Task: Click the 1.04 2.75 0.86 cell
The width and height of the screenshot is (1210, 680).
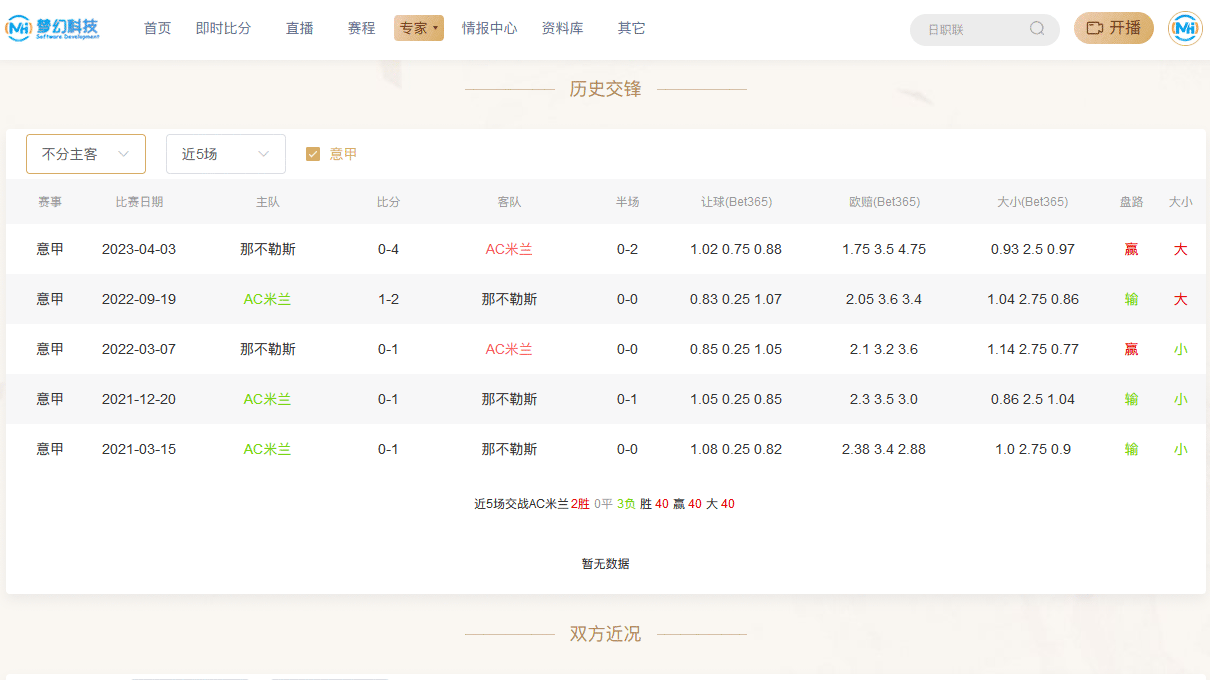Action: point(1033,299)
